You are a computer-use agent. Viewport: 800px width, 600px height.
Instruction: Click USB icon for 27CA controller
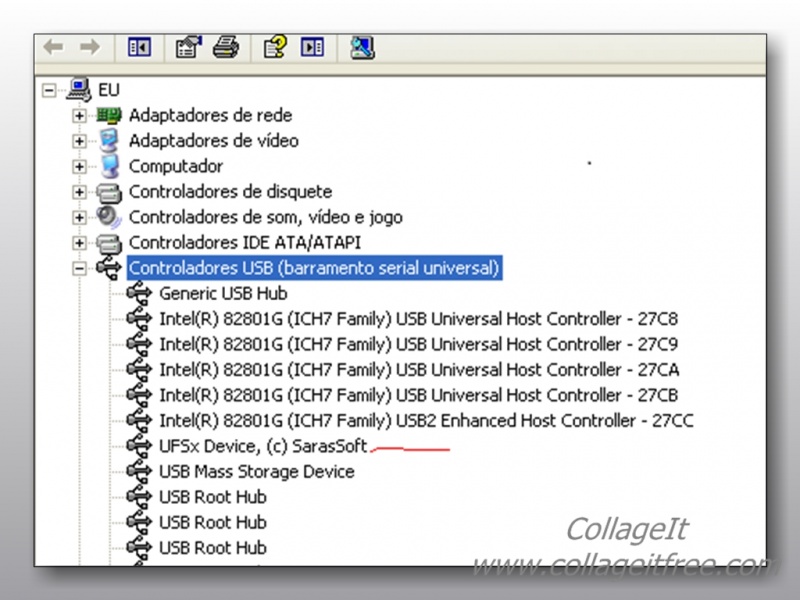pos(139,370)
